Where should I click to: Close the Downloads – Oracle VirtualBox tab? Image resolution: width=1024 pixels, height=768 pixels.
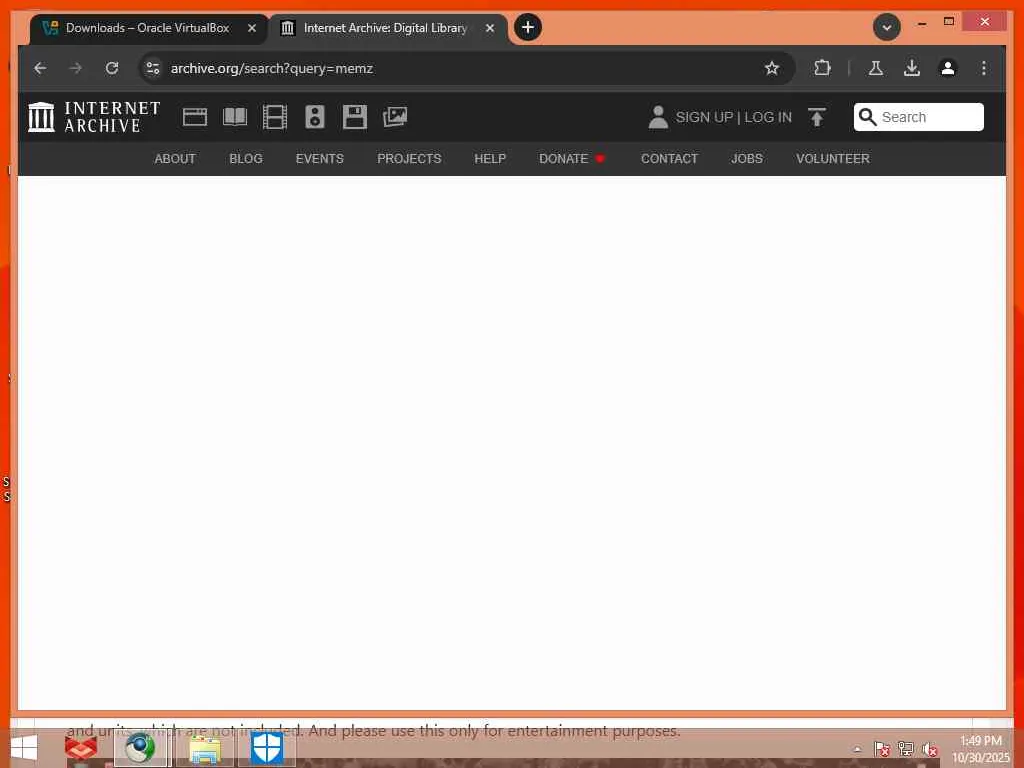coord(252,28)
